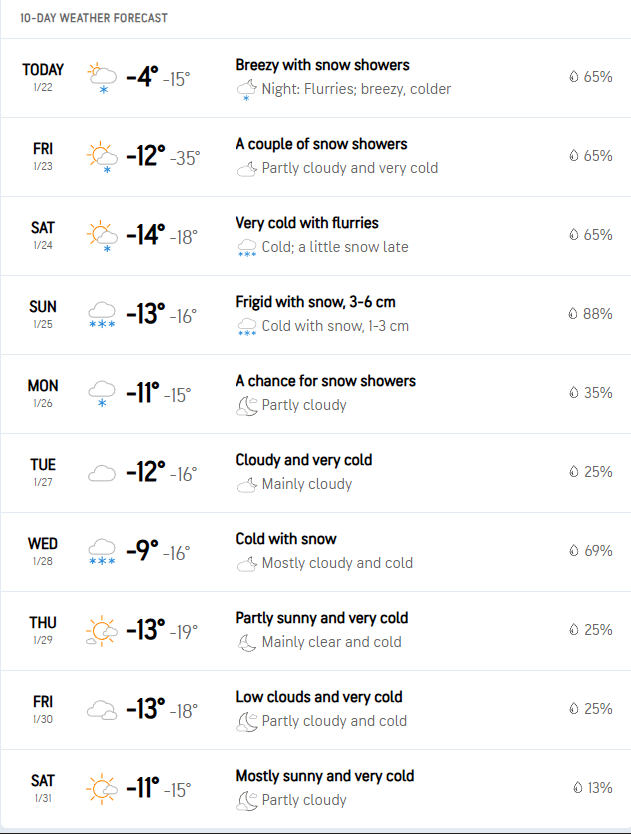The image size is (631, 834).
Task: Click the night snow icon beside 'Cold; a little snow late'
Action: coord(246,248)
